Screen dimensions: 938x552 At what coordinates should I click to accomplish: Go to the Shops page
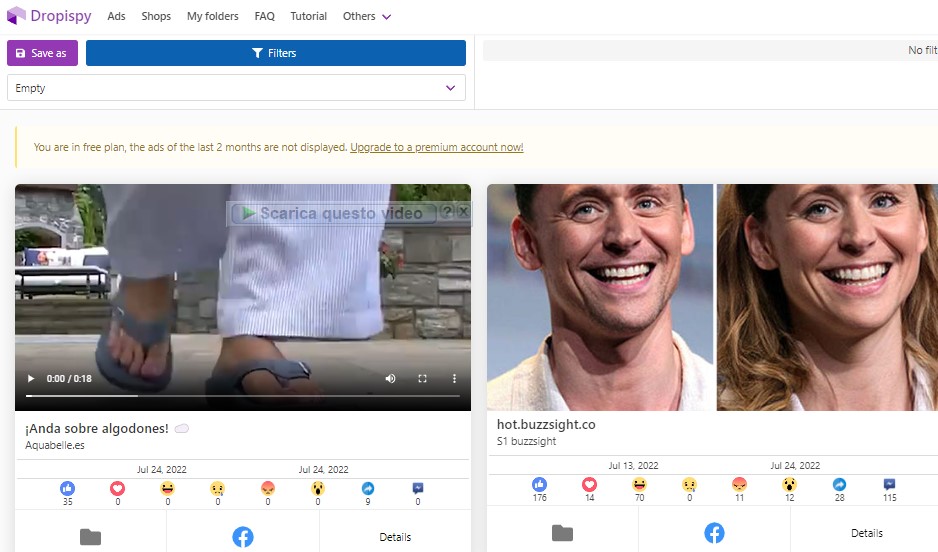pyautogui.click(x=156, y=16)
